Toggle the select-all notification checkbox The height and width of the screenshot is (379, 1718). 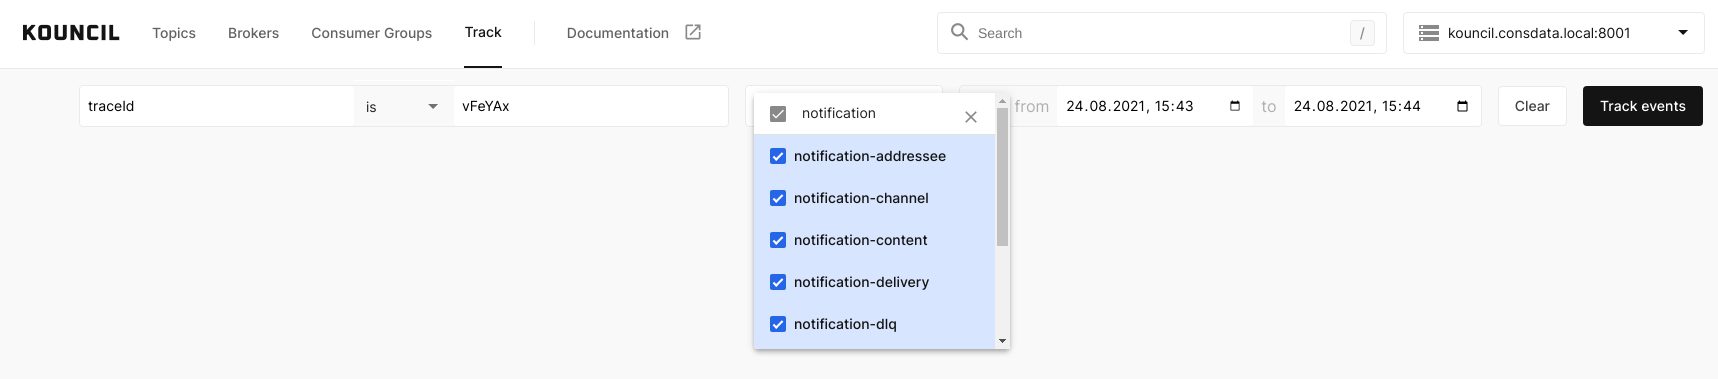click(x=778, y=114)
